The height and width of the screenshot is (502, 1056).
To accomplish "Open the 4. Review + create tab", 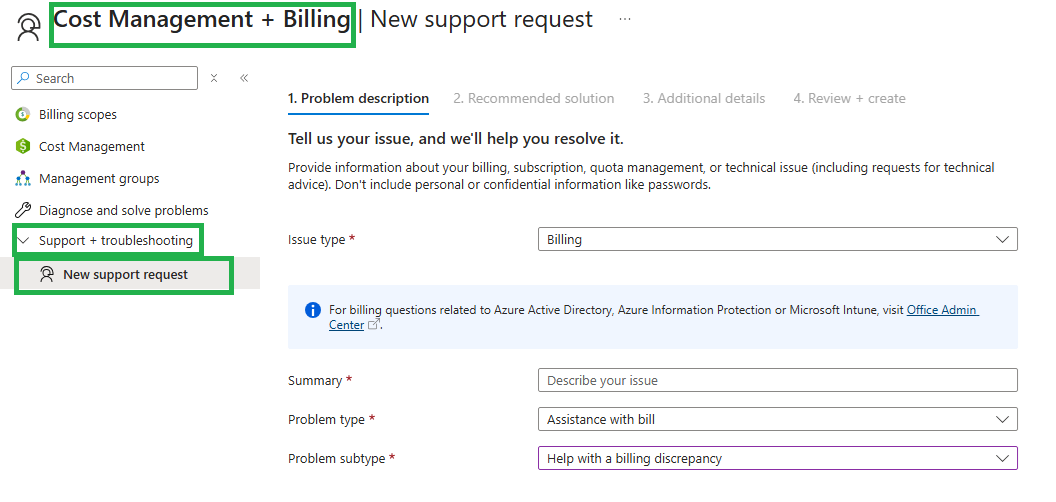I will (849, 98).
